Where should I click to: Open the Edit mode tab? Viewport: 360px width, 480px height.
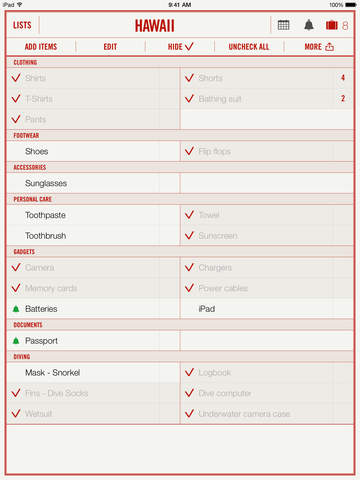tap(110, 47)
